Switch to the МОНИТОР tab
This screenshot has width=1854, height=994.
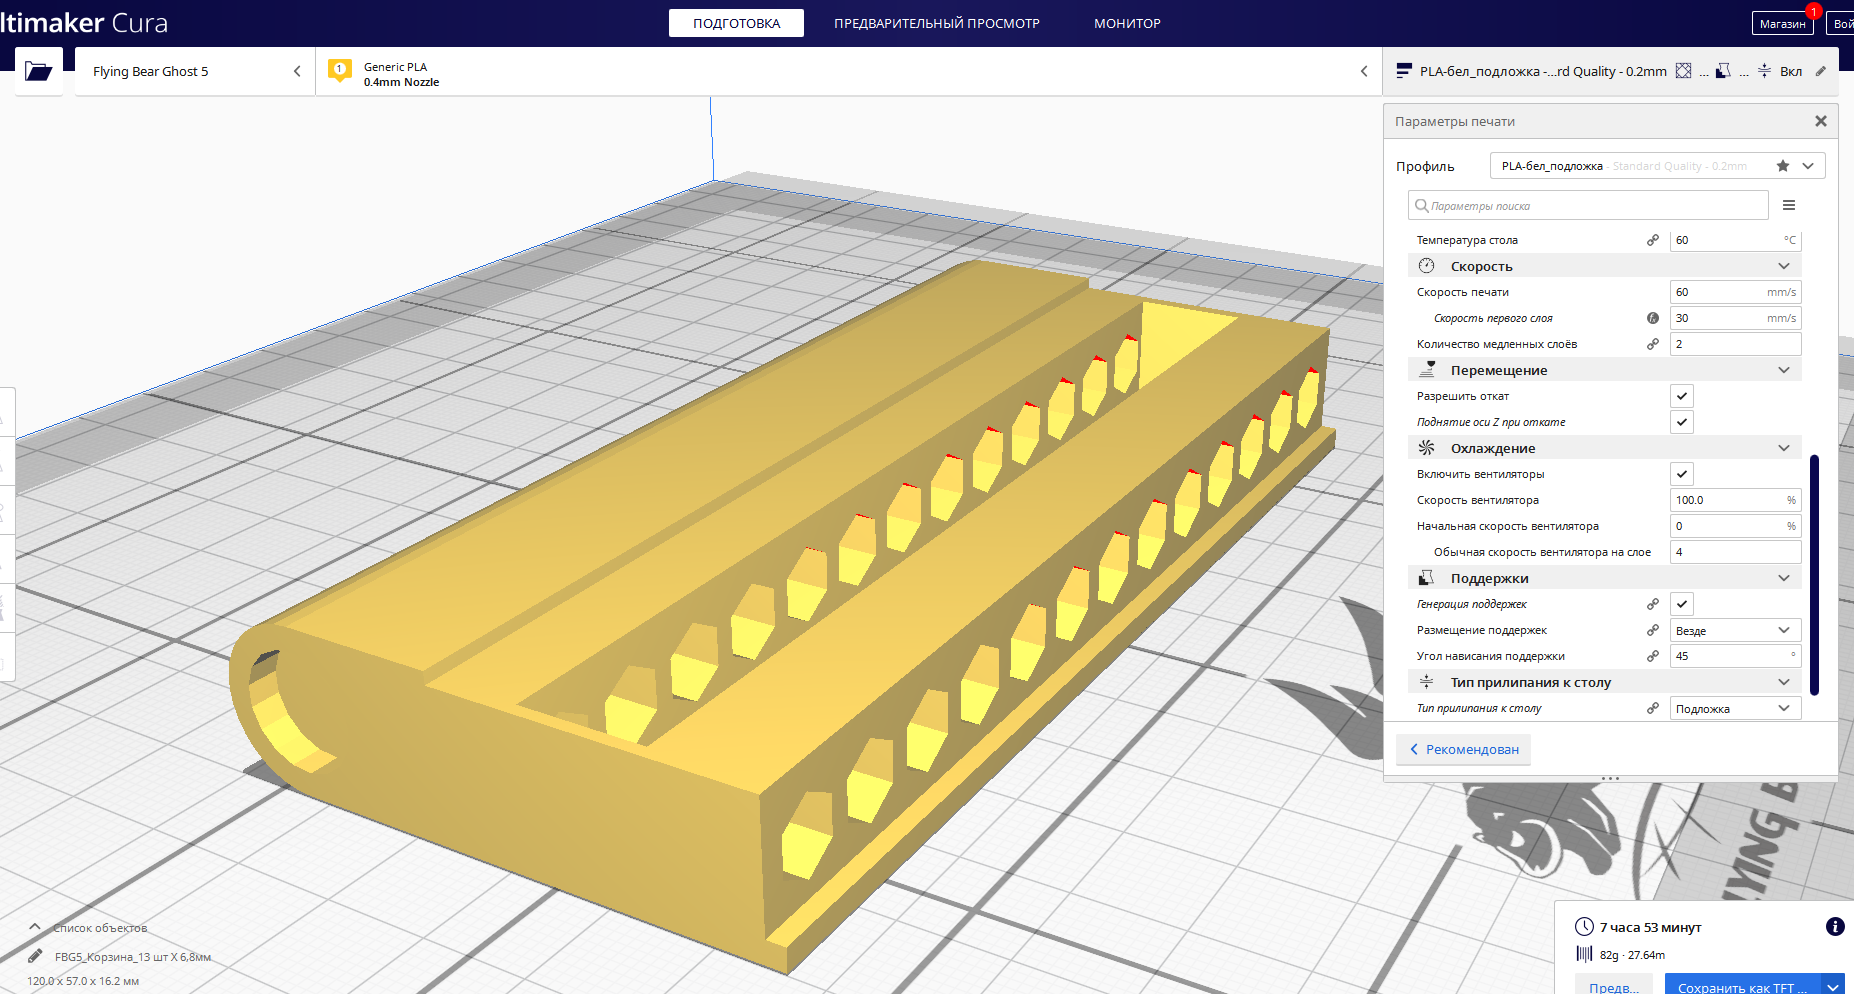(1127, 23)
